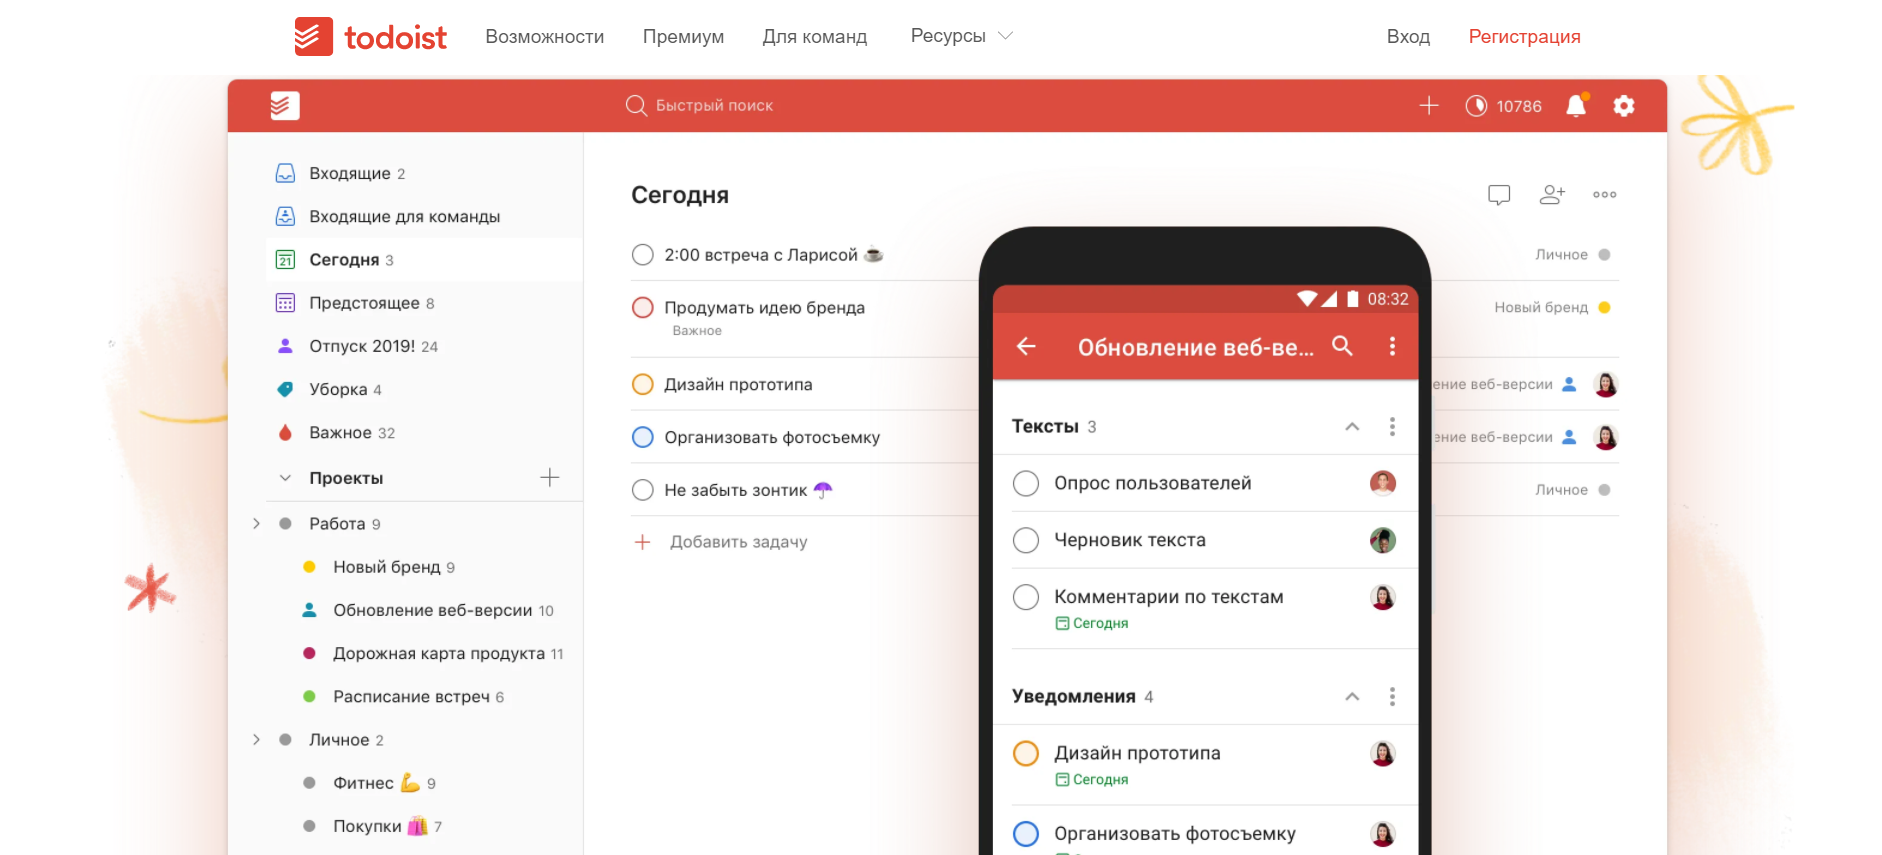Complete Организовать фотосъемку in the desktop list
The height and width of the screenshot is (855, 1882).
click(643, 437)
